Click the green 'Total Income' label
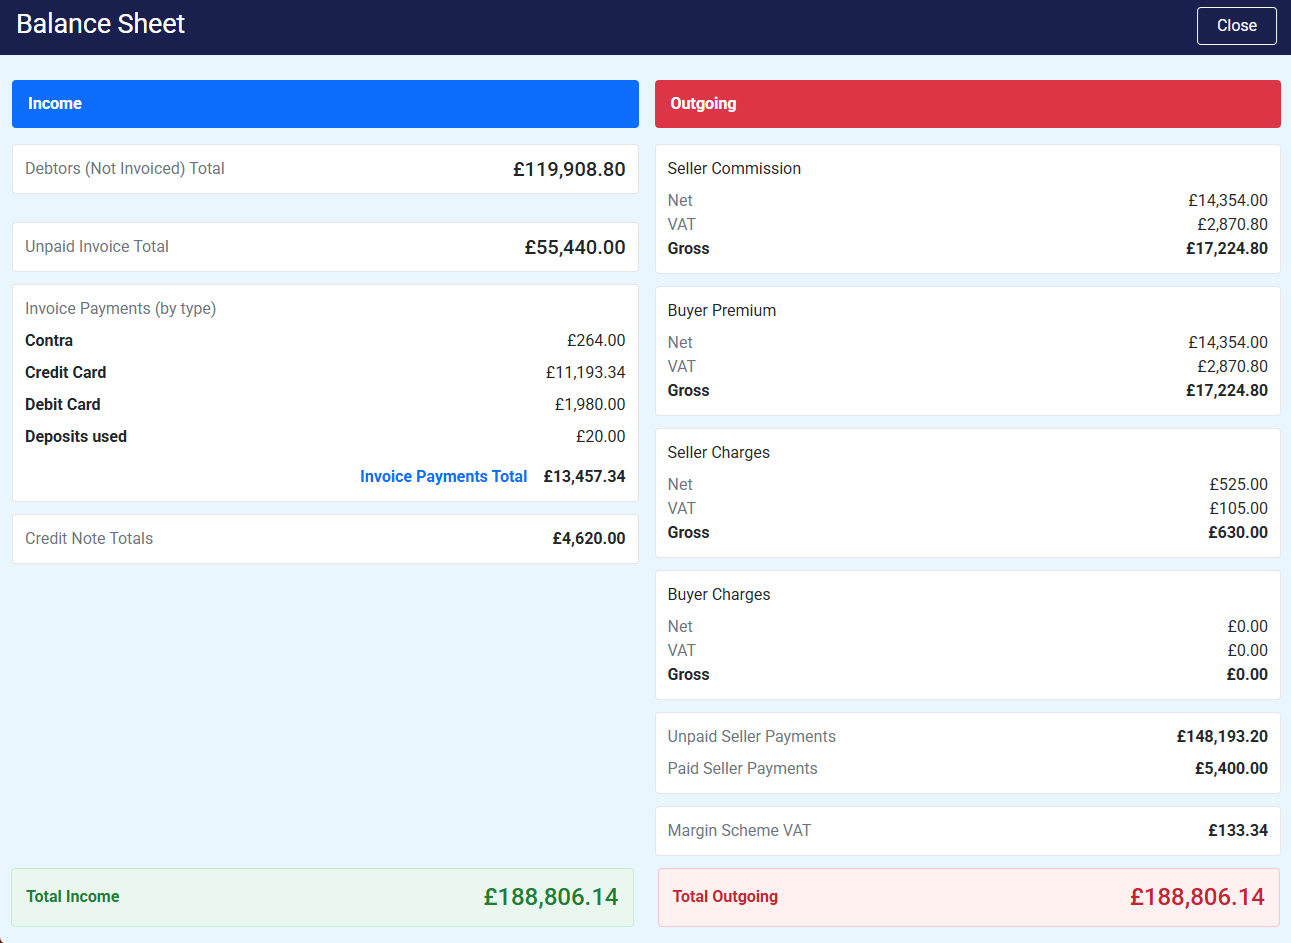 click(x=73, y=897)
